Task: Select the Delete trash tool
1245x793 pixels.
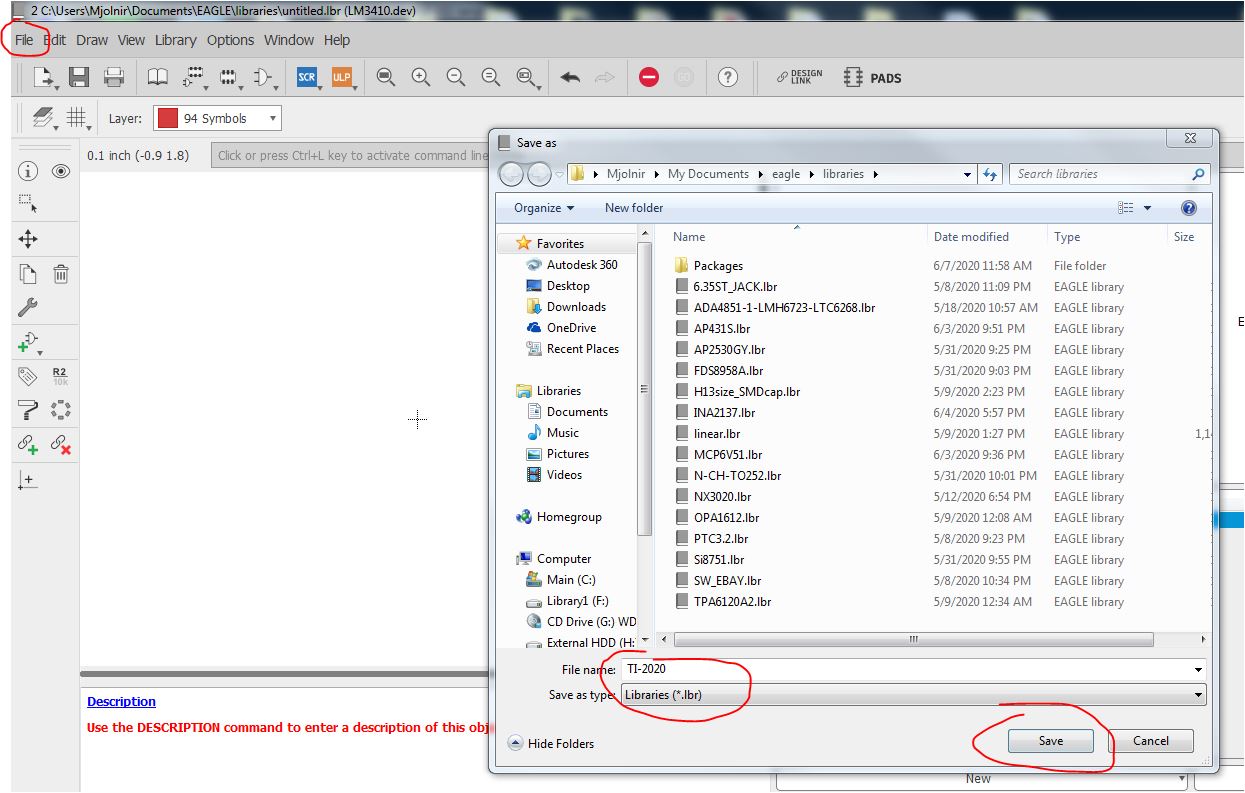Action: 61,274
